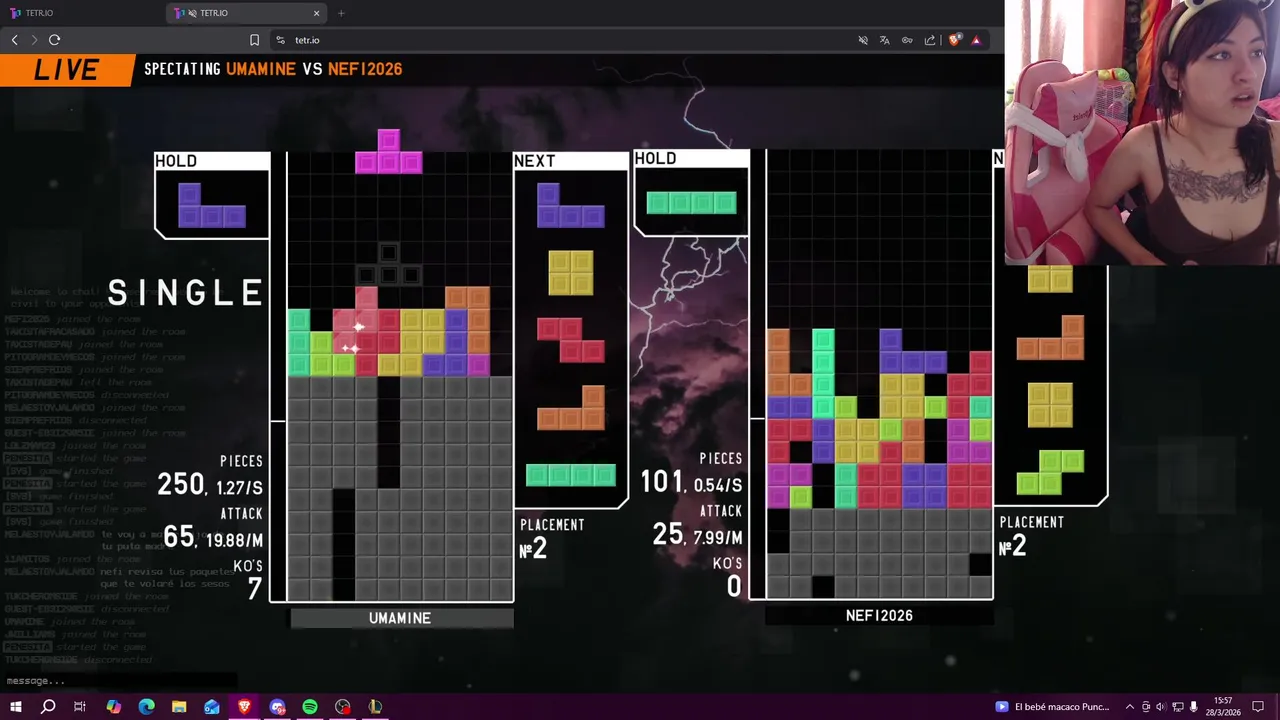The image size is (1280, 720).
Task: Click NEFI2026's attack value 25
Action: click(x=667, y=535)
